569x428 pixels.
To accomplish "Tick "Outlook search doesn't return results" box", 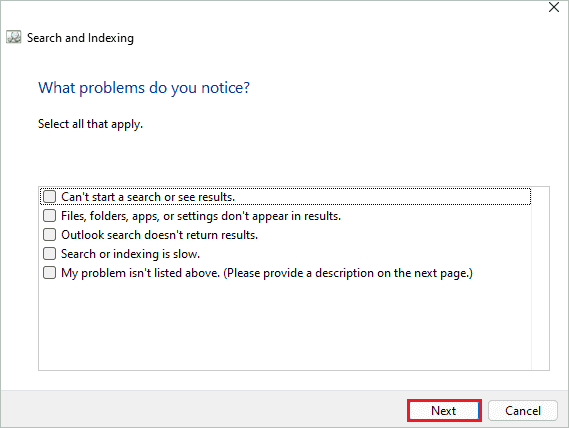I will (49, 235).
